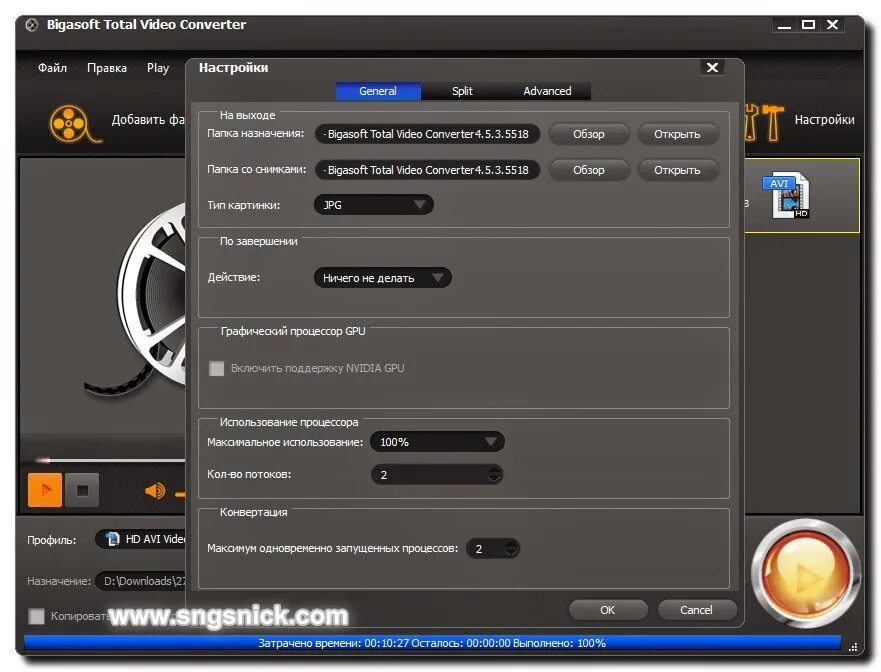Close the Настройки dialog
The height and width of the screenshot is (672, 881).
712,67
